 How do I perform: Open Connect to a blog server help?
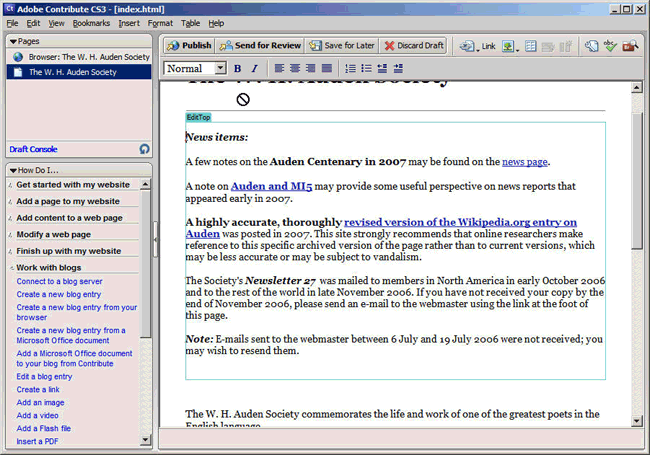[x=59, y=281]
